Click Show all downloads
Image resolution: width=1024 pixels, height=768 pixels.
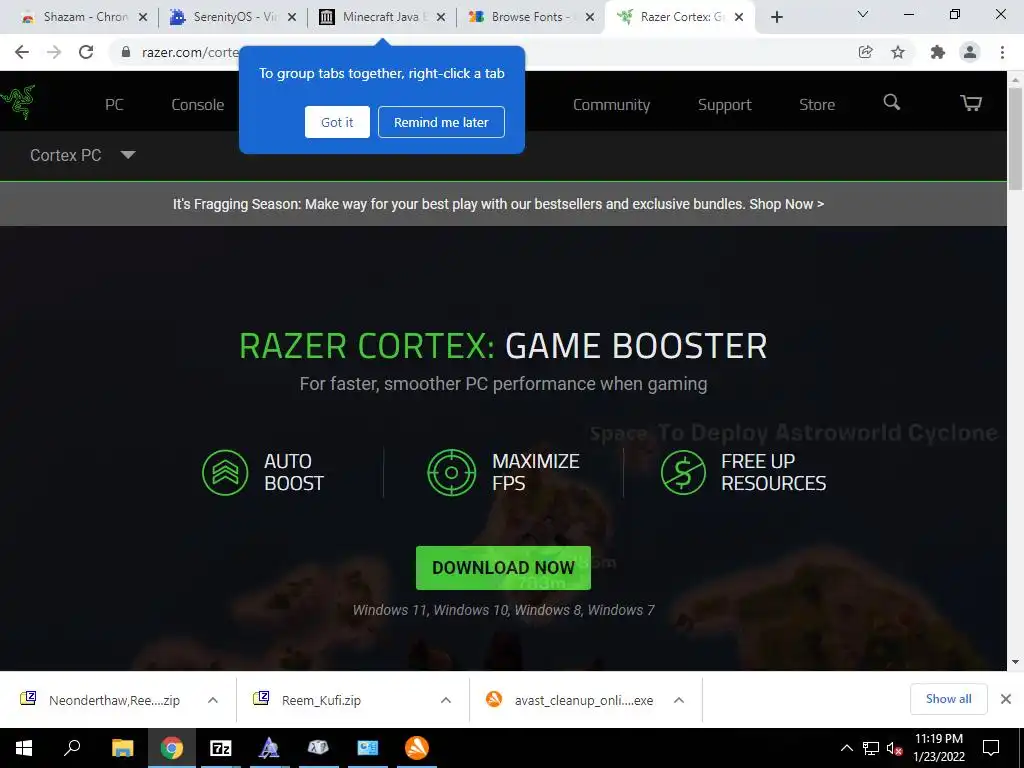click(948, 699)
